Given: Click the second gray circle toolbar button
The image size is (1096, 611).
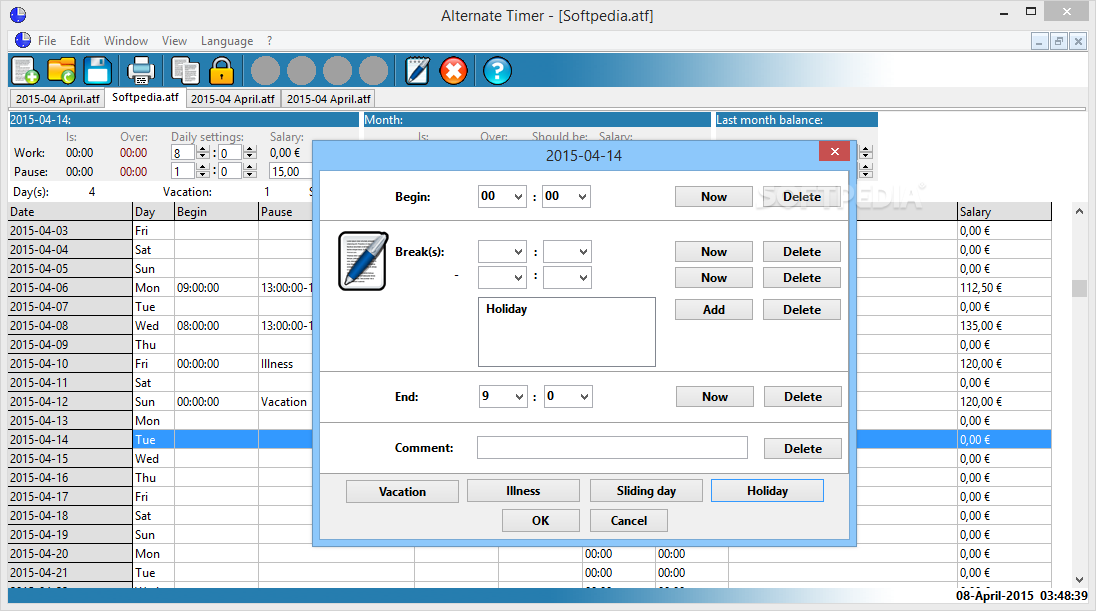Looking at the screenshot, I should (x=301, y=71).
